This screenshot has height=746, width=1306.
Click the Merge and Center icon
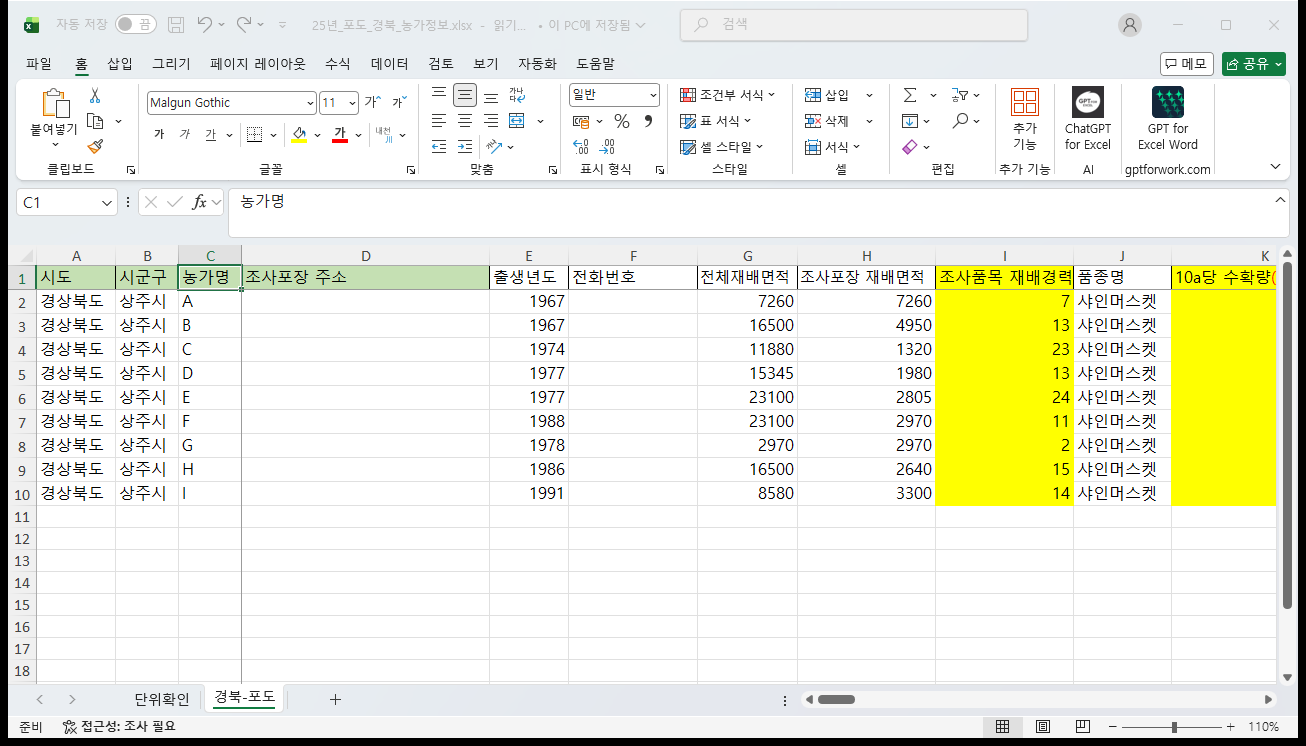point(517,121)
